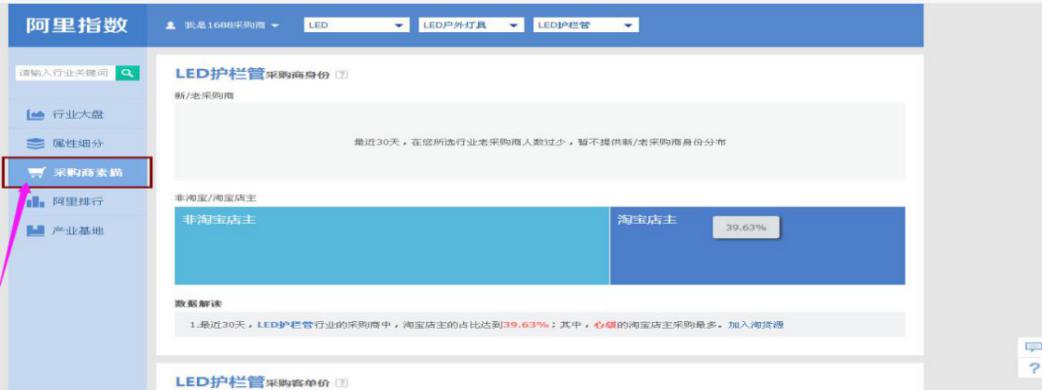Follow the 加入淘货源 link

pyautogui.click(x=756, y=325)
